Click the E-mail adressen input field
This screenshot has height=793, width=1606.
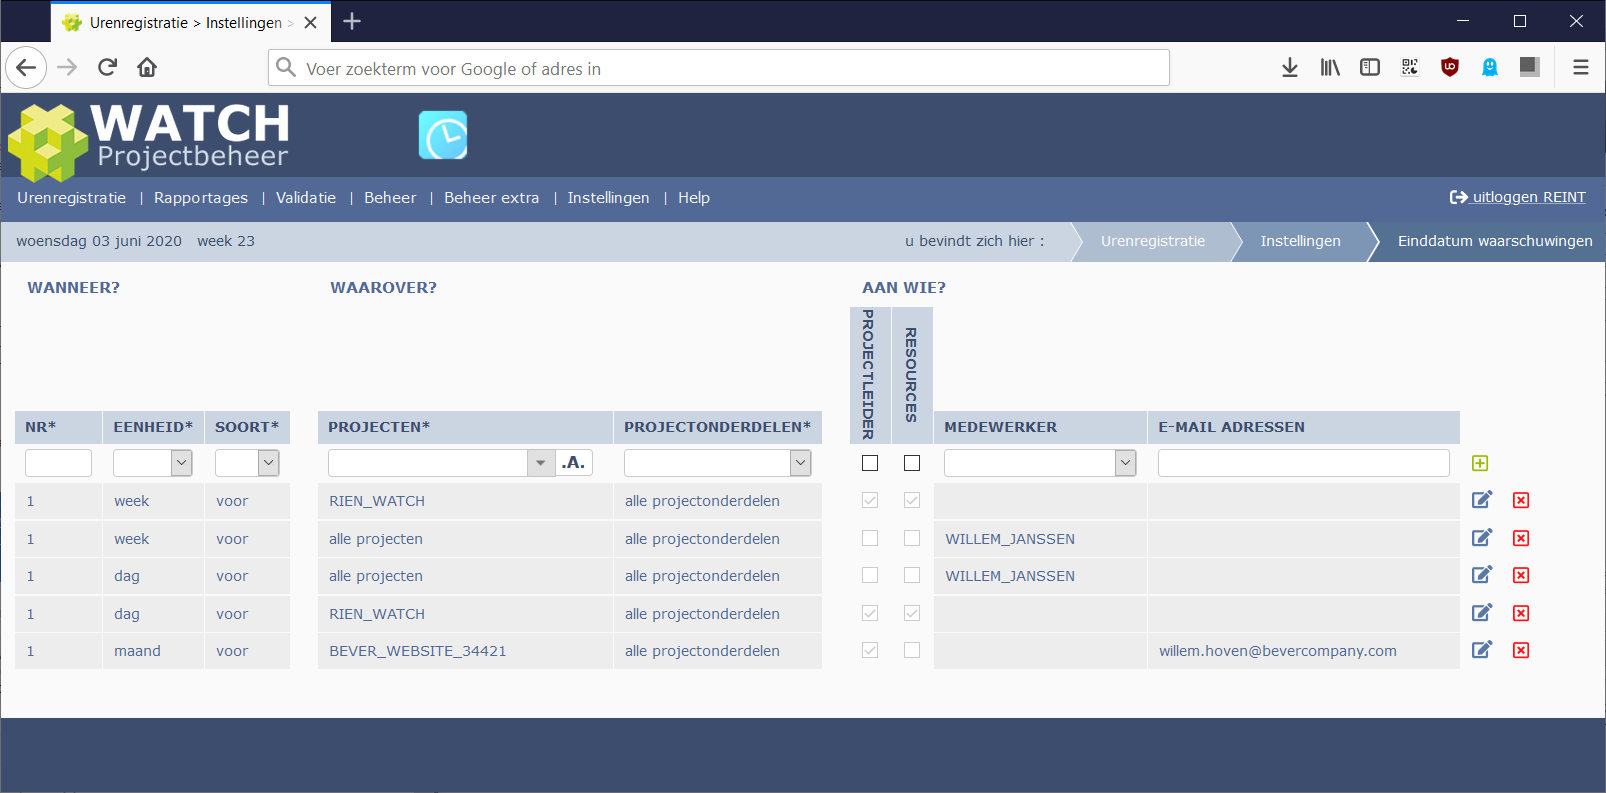(1303, 463)
